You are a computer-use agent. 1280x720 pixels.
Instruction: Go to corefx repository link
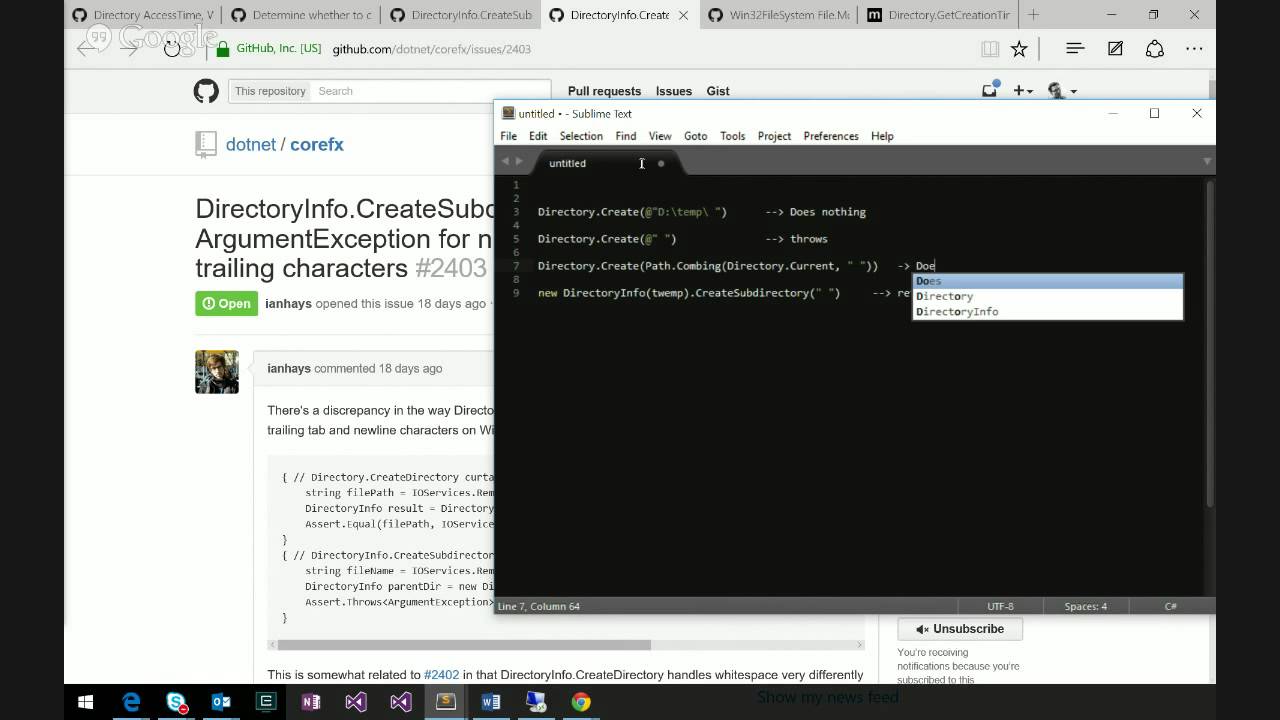coord(317,144)
